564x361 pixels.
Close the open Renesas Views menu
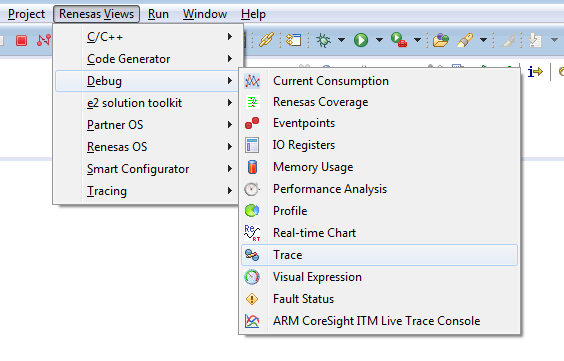[96, 14]
